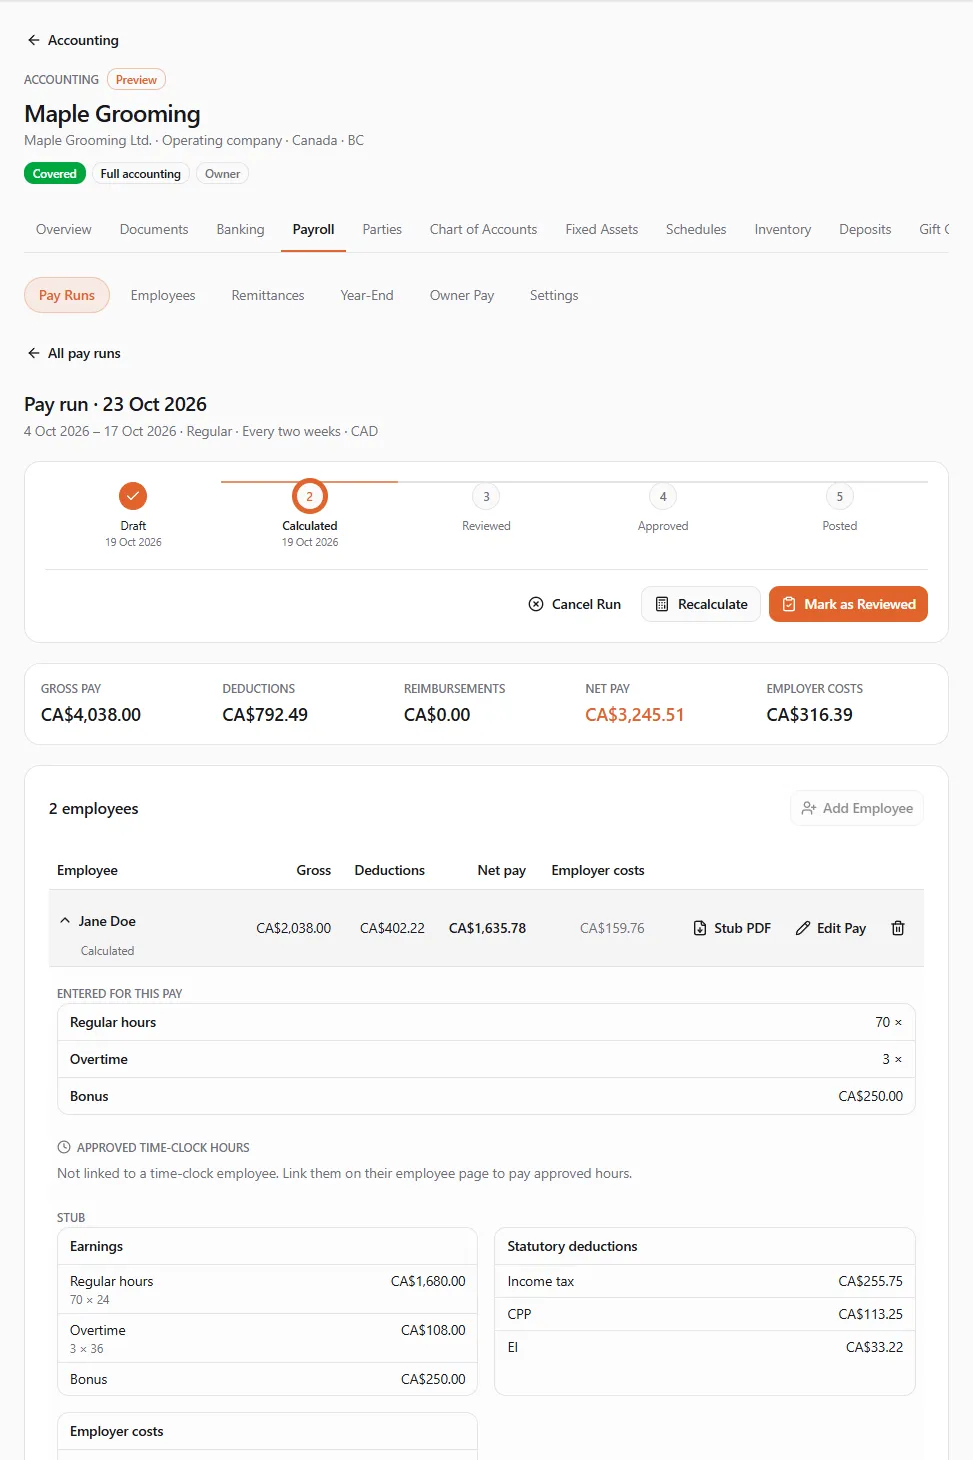Image resolution: width=973 pixels, height=1460 pixels.
Task: Click Mark as Reviewed
Action: tap(848, 604)
